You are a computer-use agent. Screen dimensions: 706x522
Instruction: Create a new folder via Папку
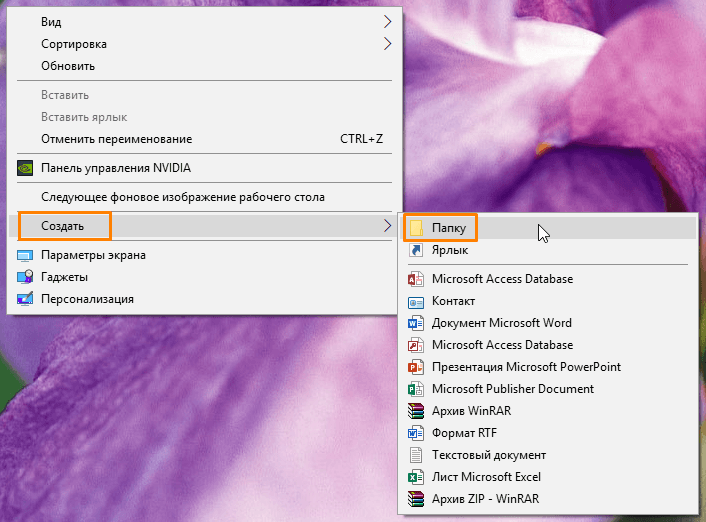(548, 228)
